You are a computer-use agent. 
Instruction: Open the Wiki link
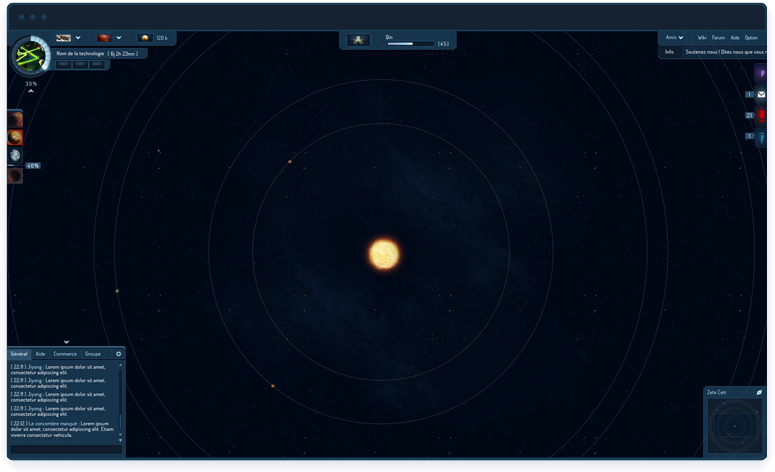pyautogui.click(x=702, y=38)
